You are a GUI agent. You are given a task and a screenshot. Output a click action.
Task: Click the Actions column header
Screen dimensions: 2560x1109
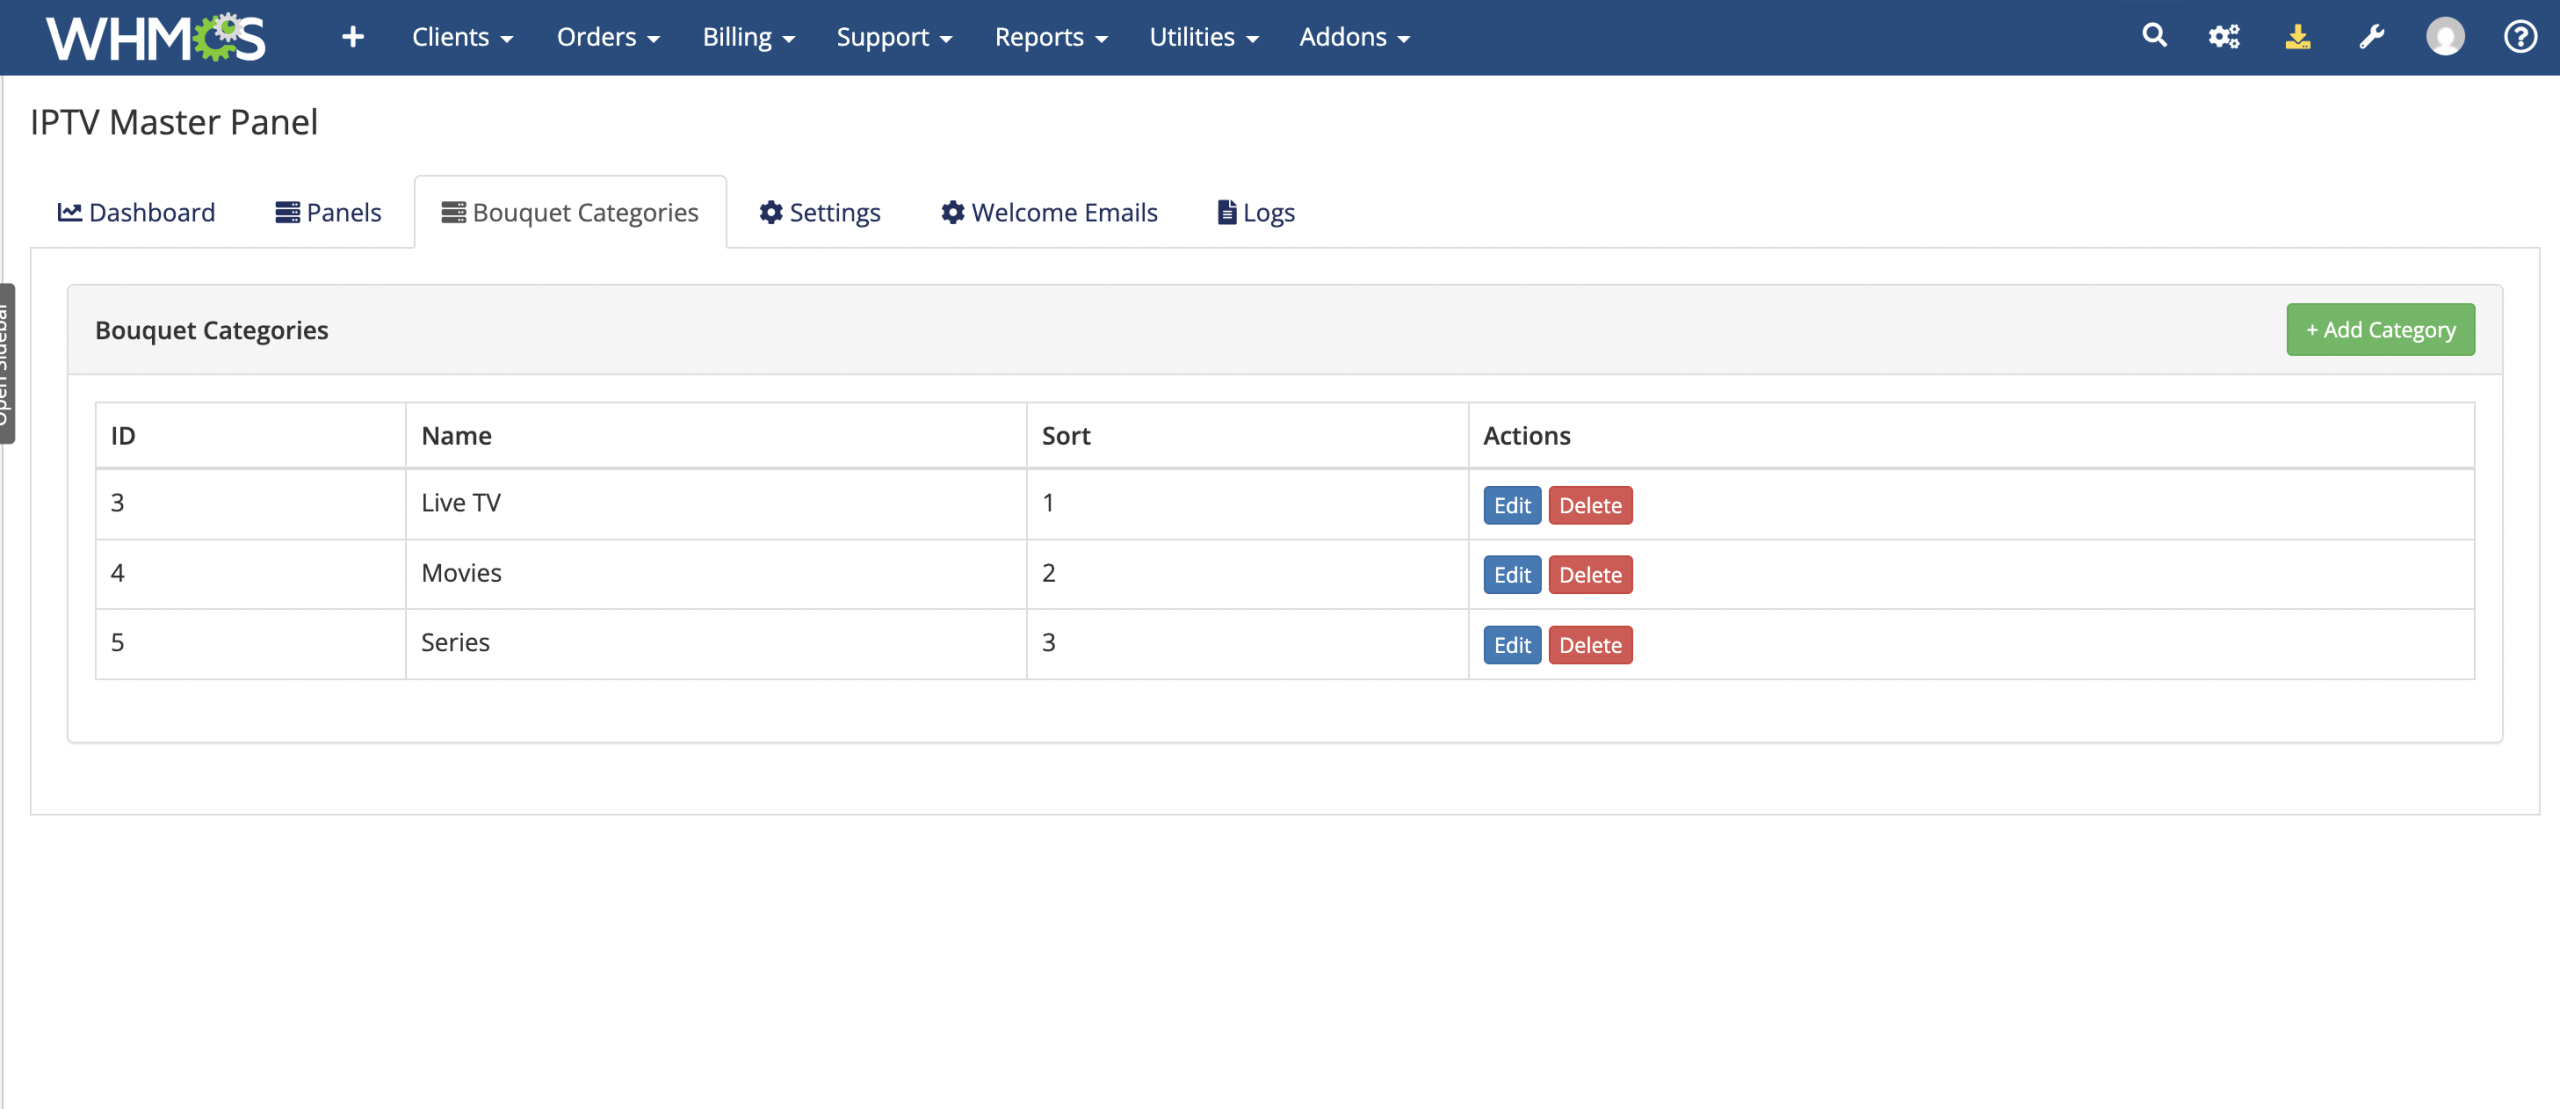[x=1971, y=436]
